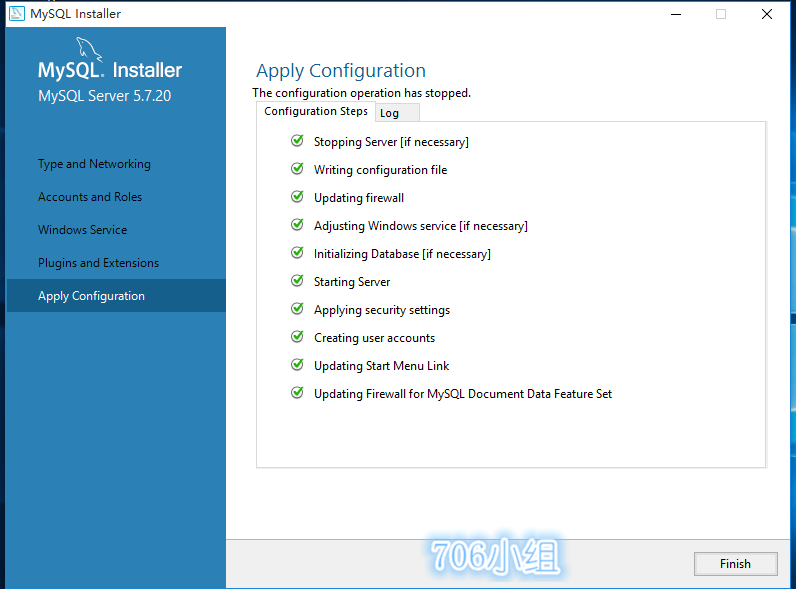
Task: Click MySQL Installer title bar icon
Action: click(17, 14)
